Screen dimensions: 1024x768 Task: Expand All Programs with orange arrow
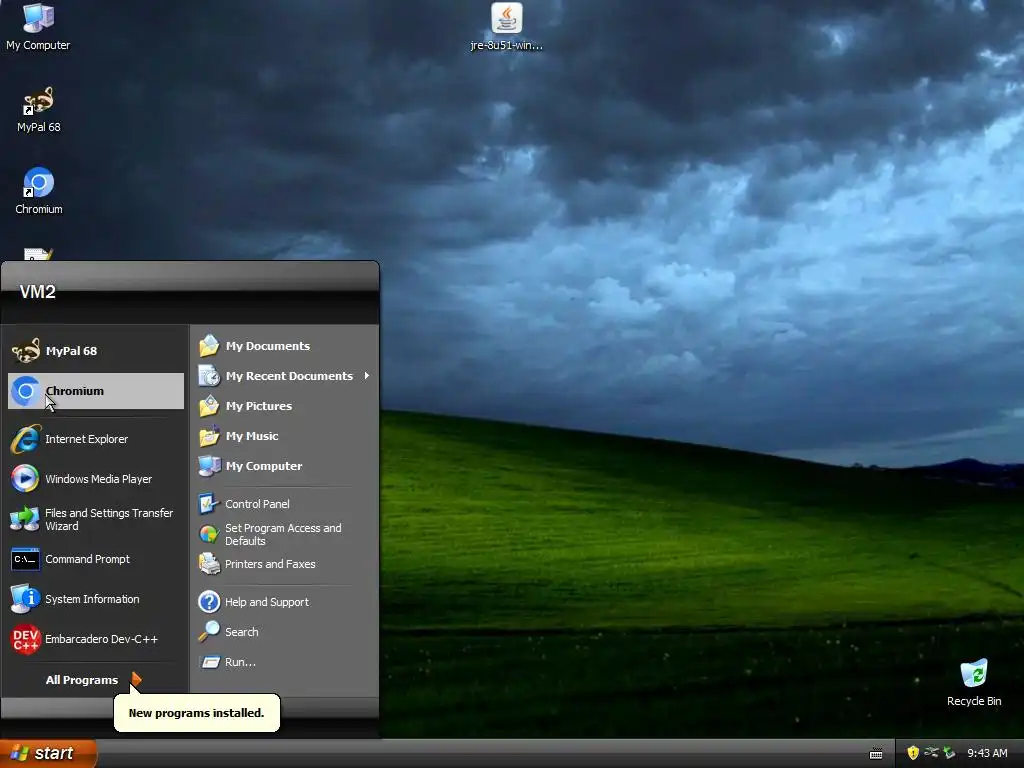click(x=136, y=679)
